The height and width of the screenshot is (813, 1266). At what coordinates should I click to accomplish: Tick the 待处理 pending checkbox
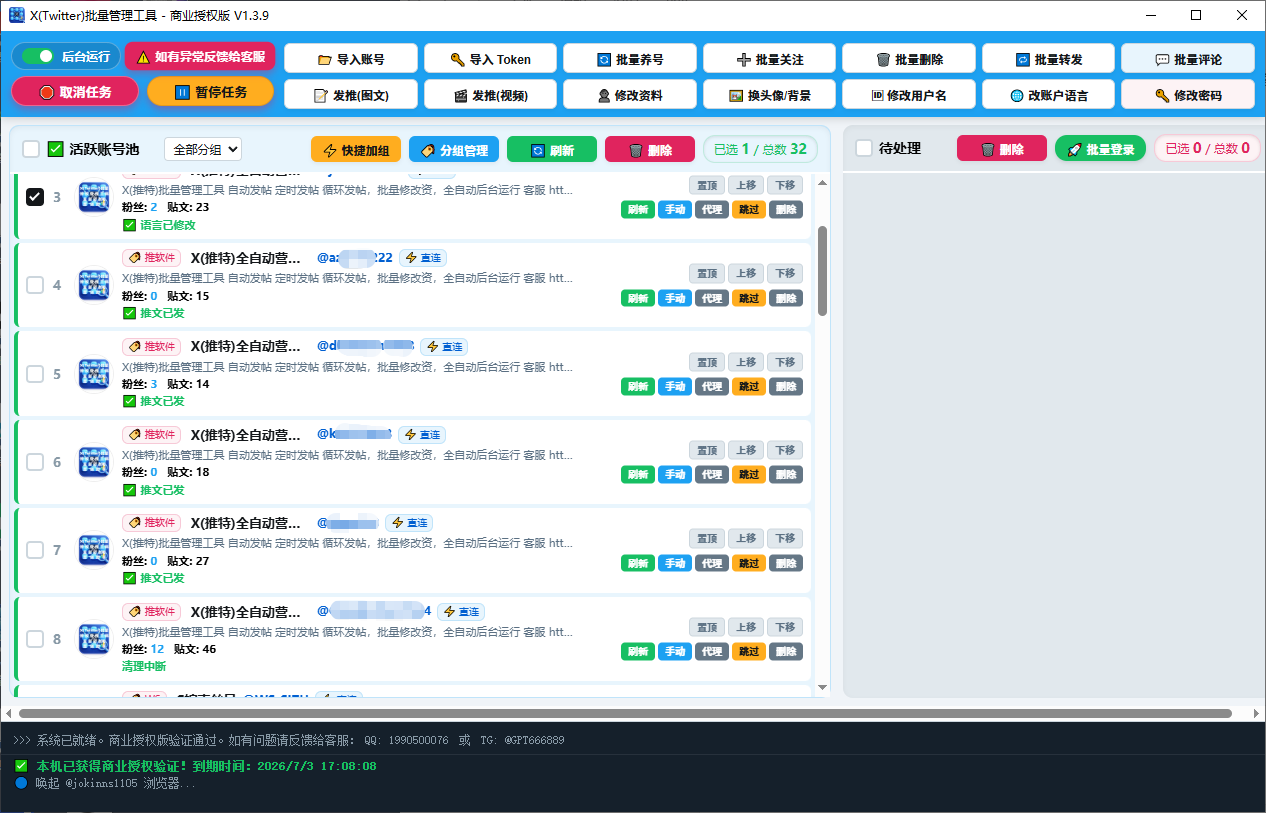[x=864, y=148]
